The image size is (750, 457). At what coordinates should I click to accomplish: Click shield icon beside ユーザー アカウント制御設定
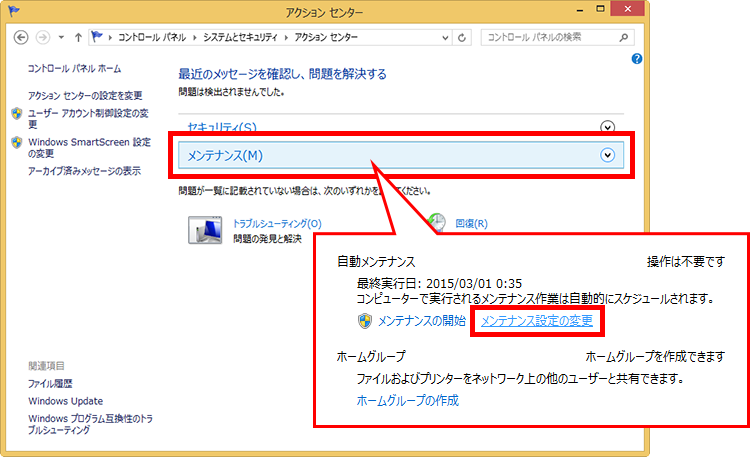click(x=17, y=113)
